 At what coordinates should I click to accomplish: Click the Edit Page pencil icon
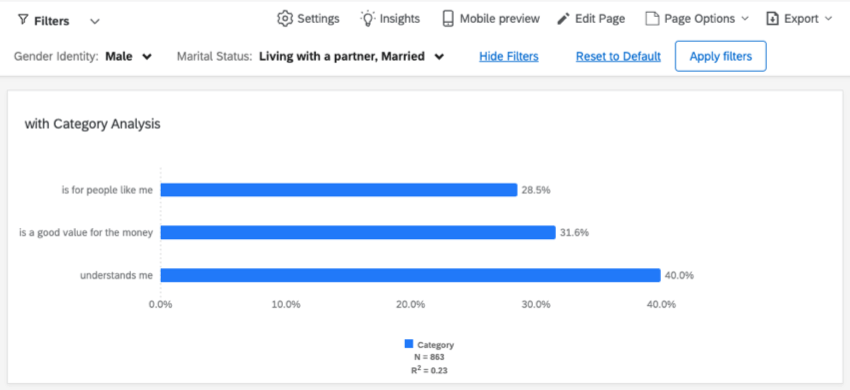pyautogui.click(x=564, y=19)
